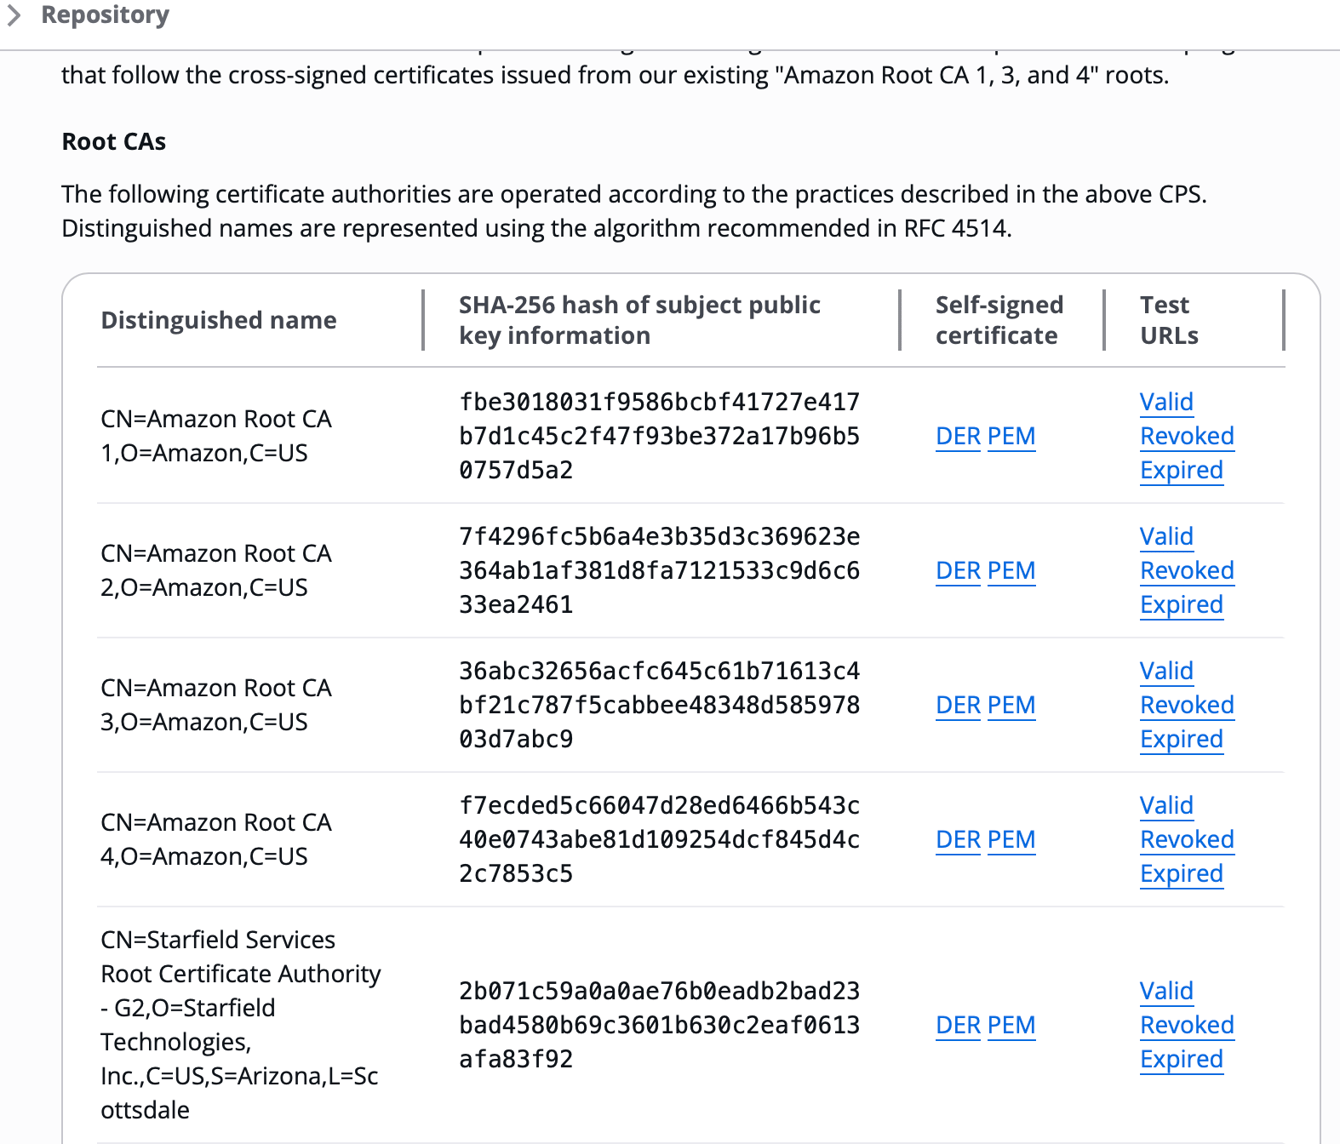Expand the Repository section chevron
The height and width of the screenshot is (1144, 1340).
tap(14, 15)
